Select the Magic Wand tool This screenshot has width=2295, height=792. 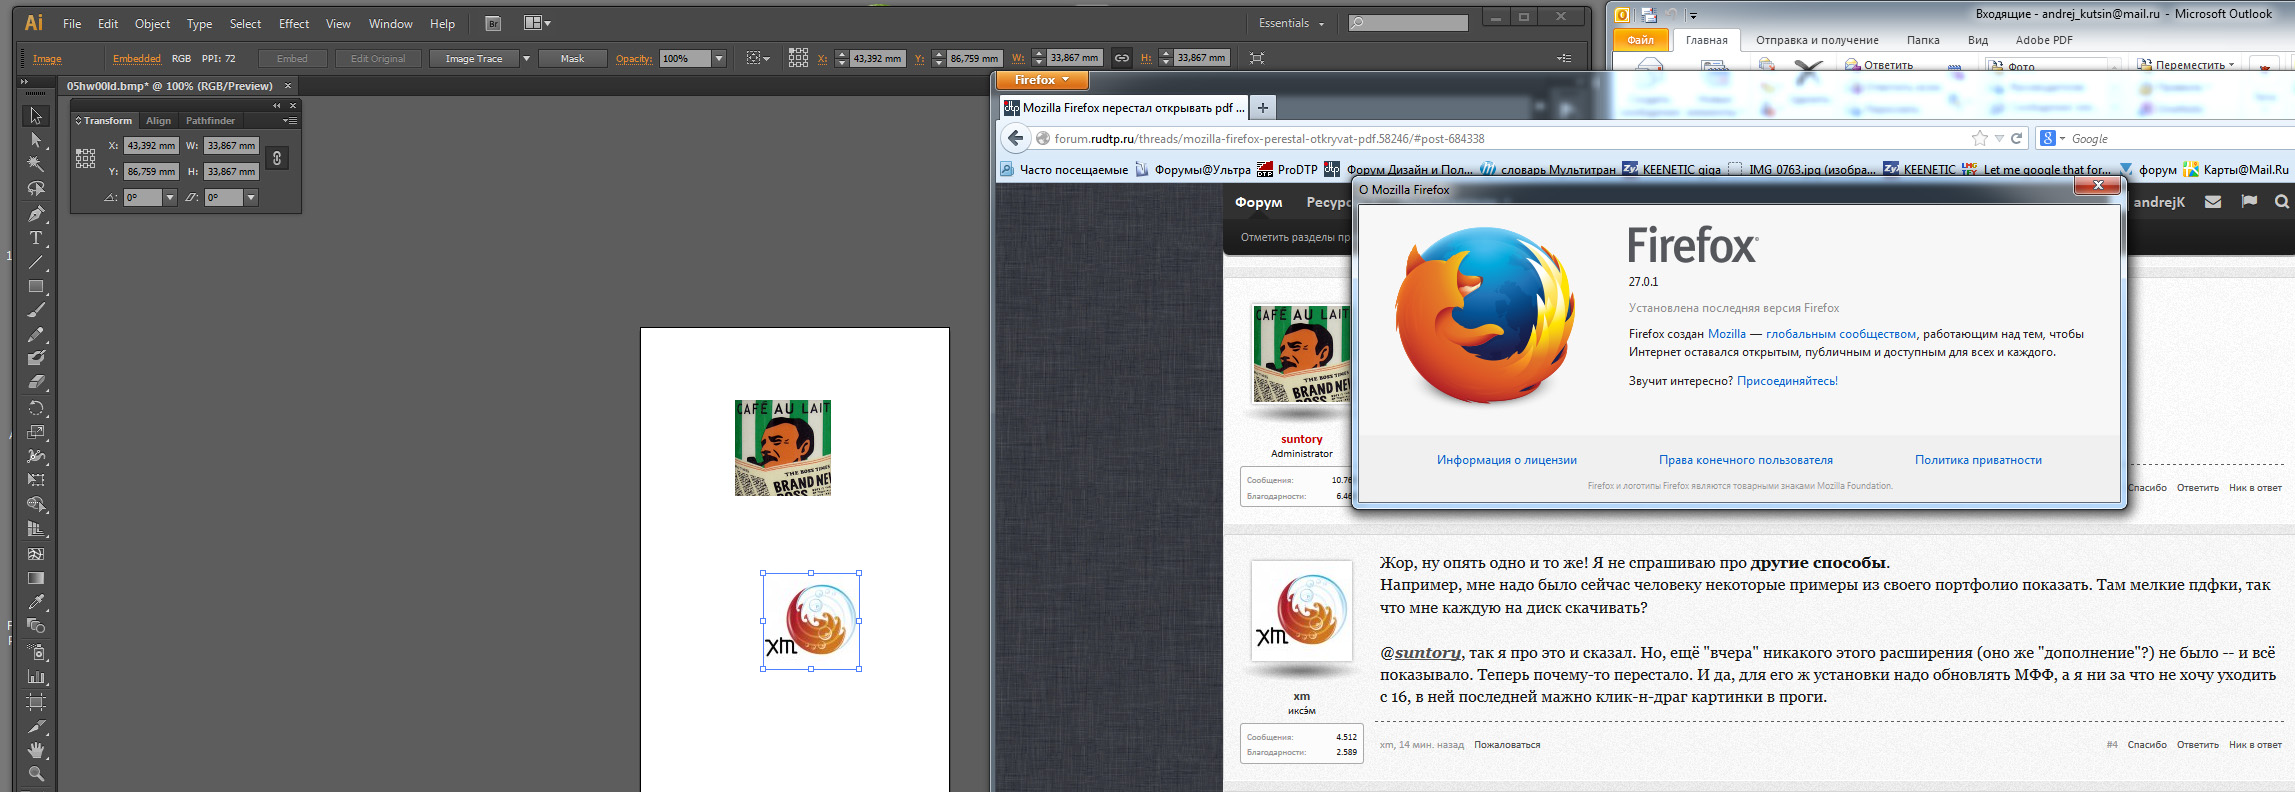tap(36, 164)
